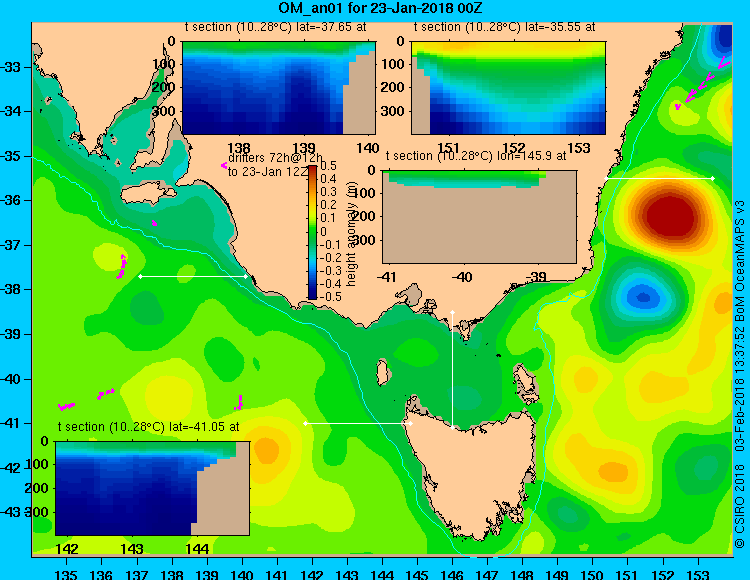Click the white section line off the coast at -35.55
The height and width of the screenshot is (580, 750).
(x=659, y=178)
